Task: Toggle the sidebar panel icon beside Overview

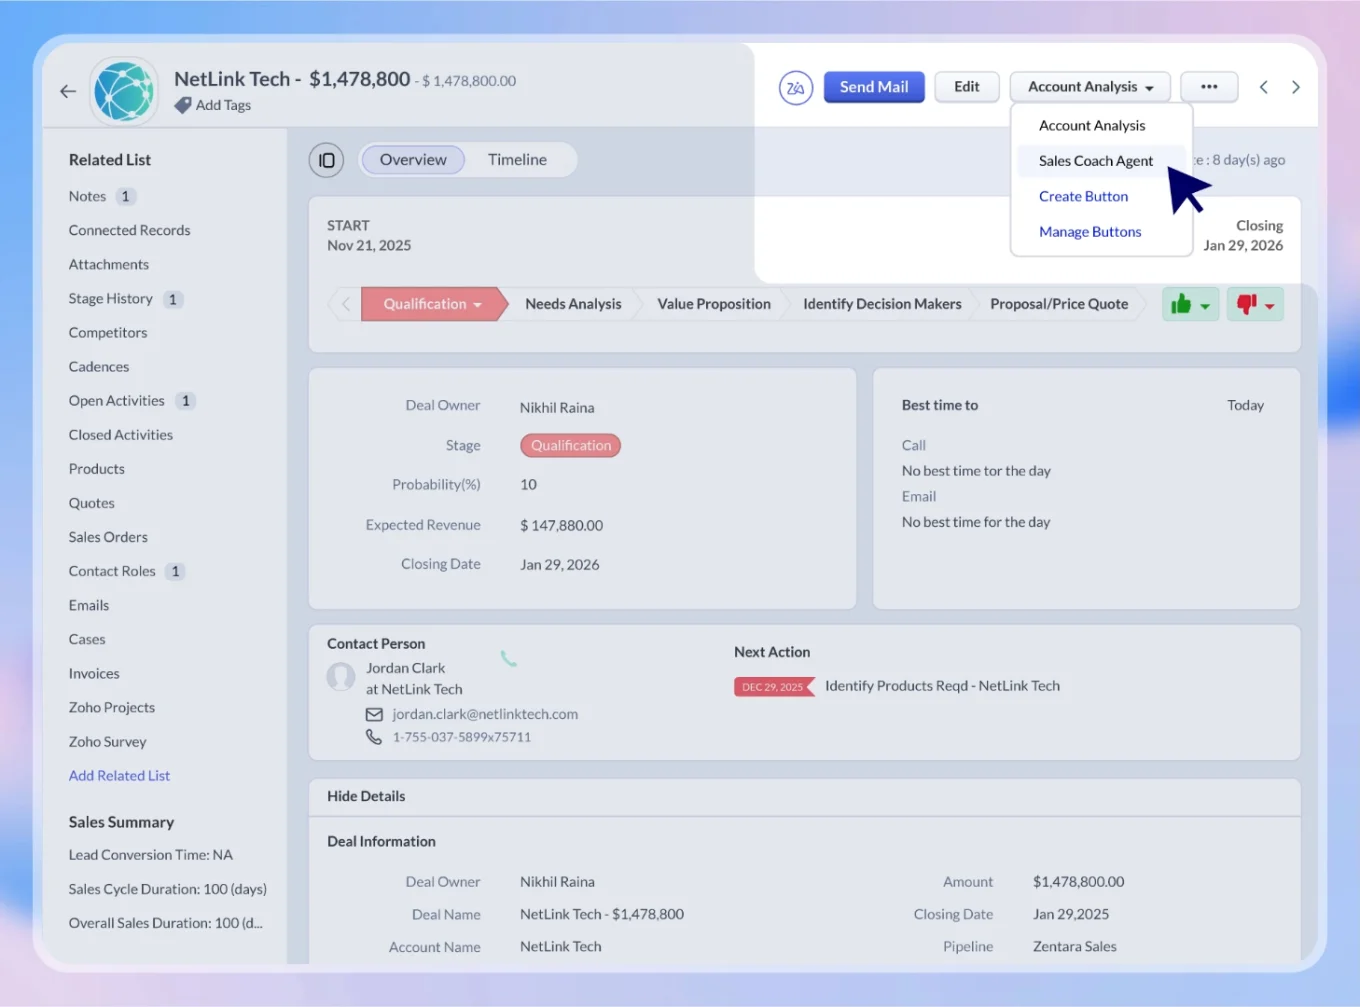Action: 326,160
